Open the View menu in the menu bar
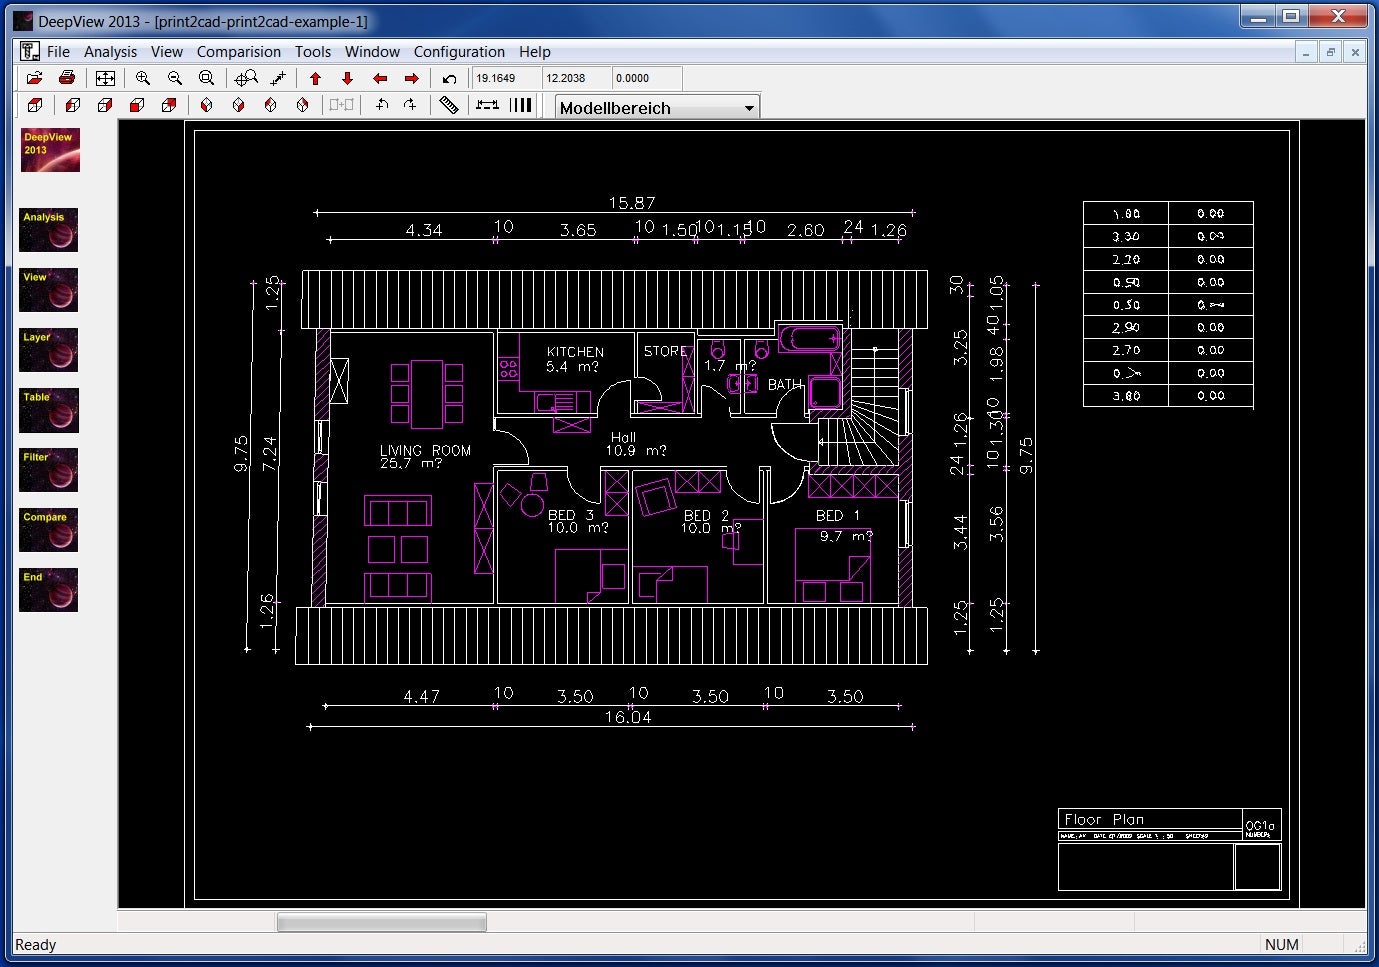Screen dimensions: 1379x967 click(x=167, y=52)
